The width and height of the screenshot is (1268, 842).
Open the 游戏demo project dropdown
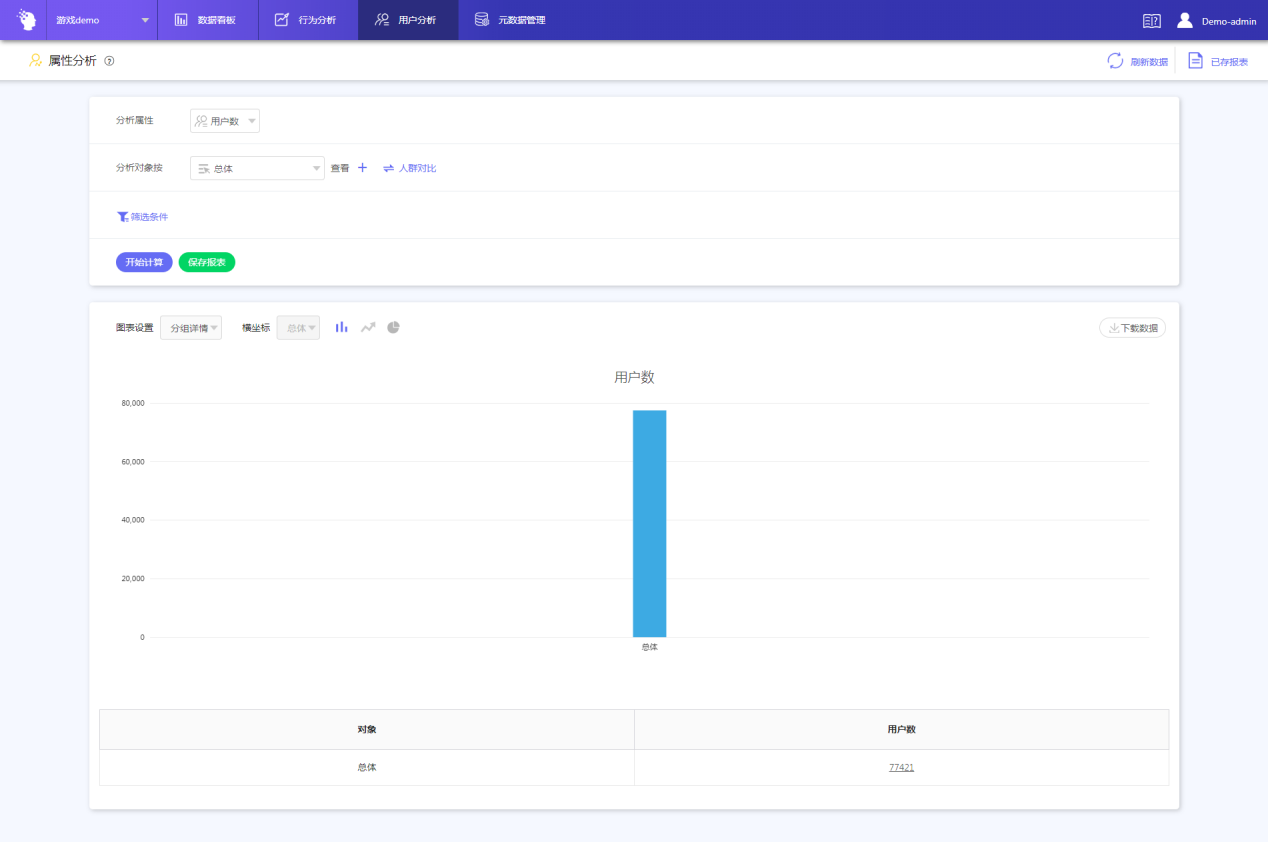[x=102, y=20]
